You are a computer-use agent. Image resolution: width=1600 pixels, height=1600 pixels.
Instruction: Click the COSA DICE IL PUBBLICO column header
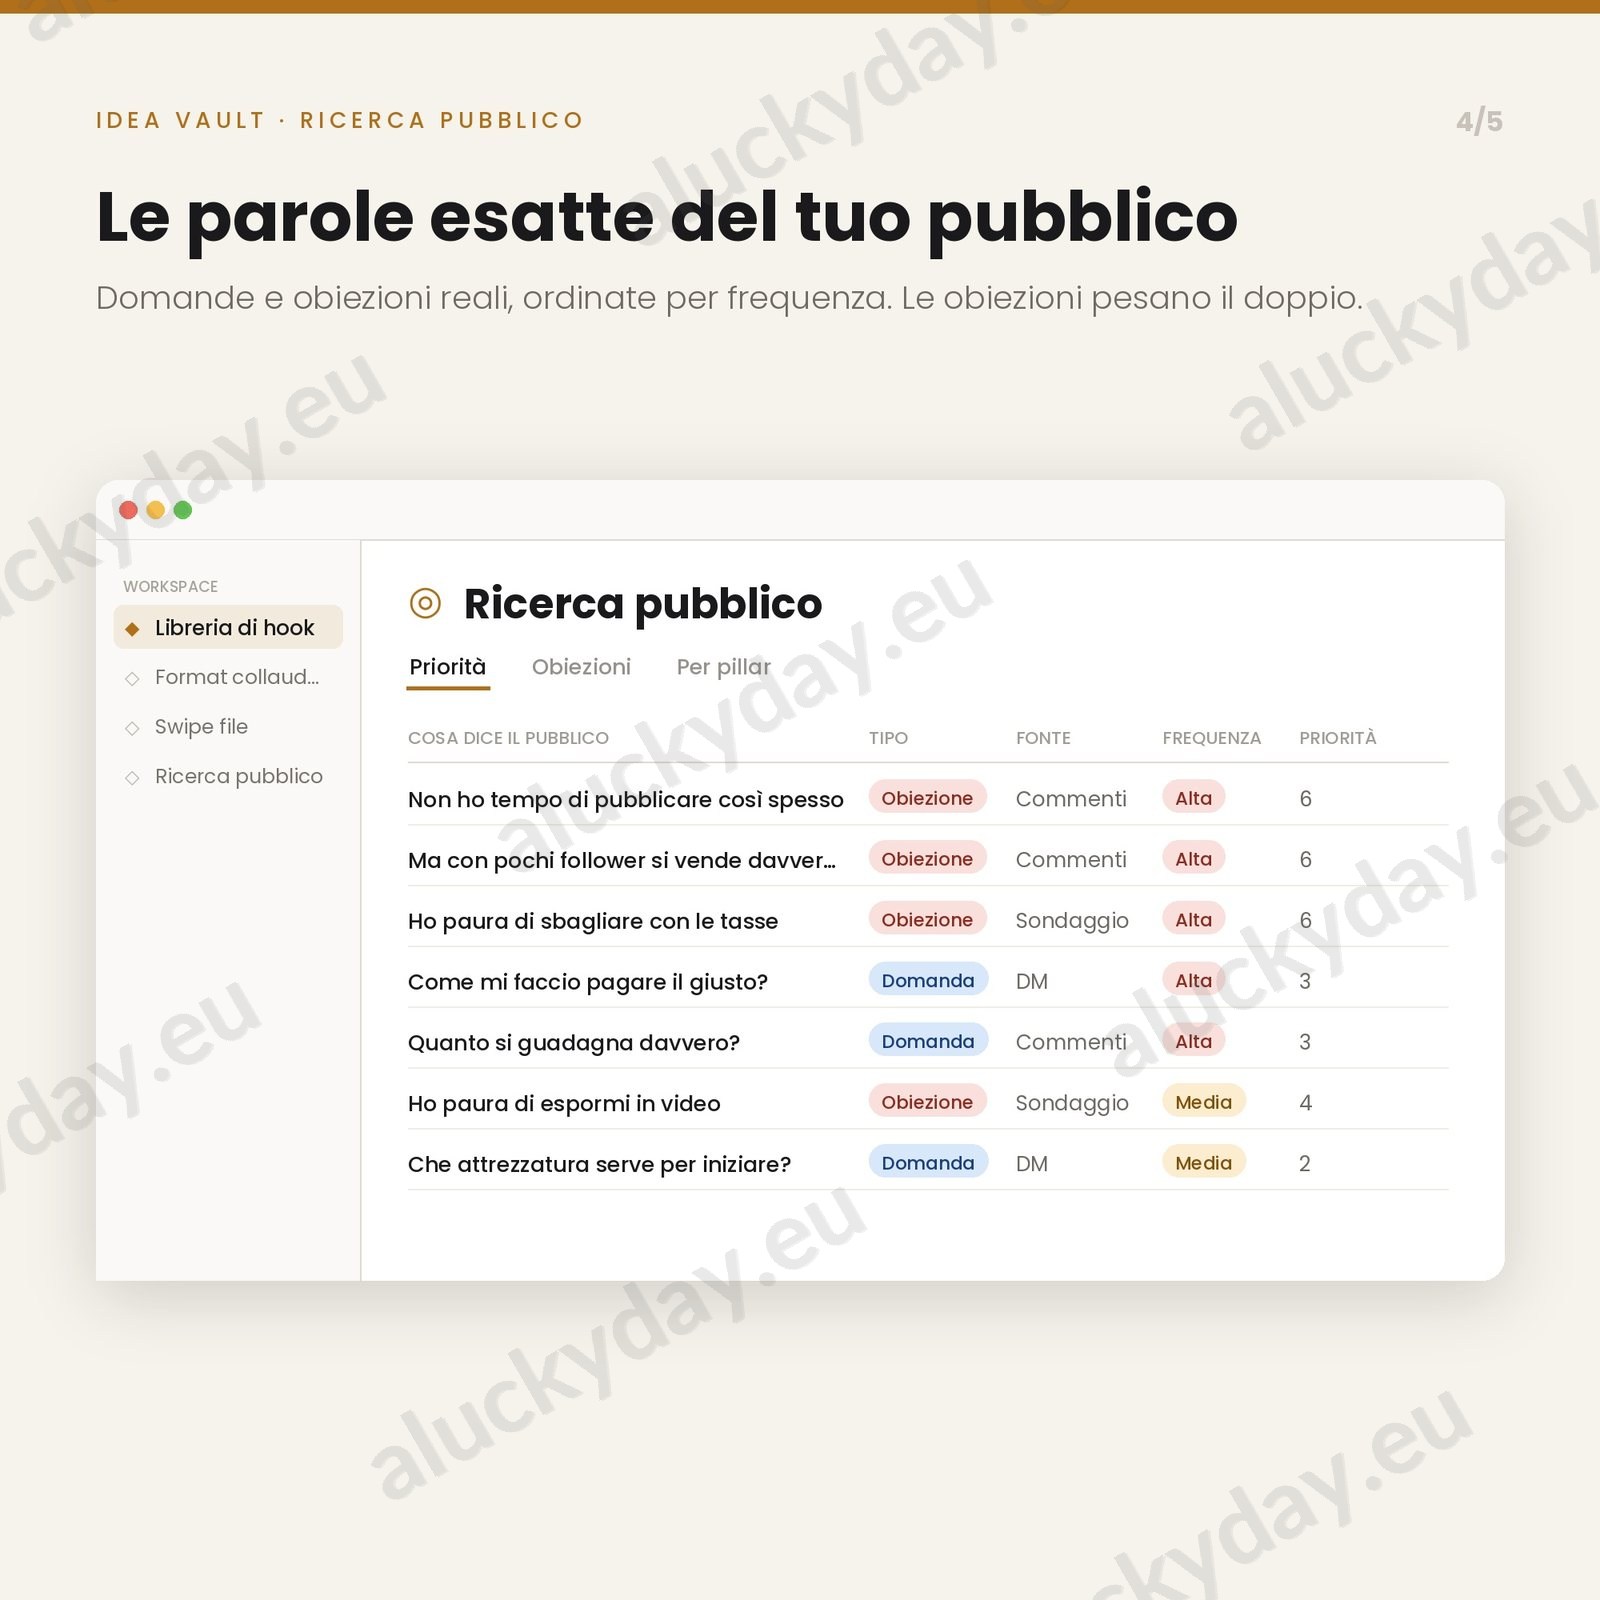508,738
